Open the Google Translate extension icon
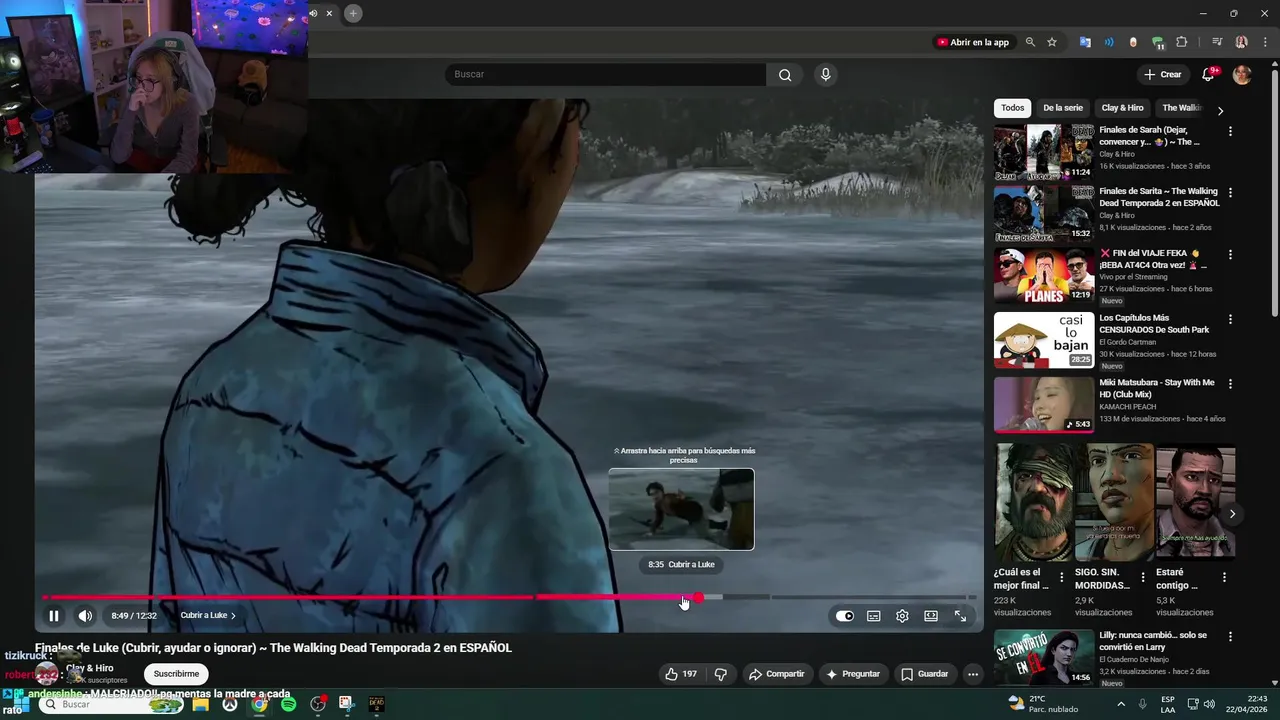The height and width of the screenshot is (720, 1280). tap(1085, 42)
